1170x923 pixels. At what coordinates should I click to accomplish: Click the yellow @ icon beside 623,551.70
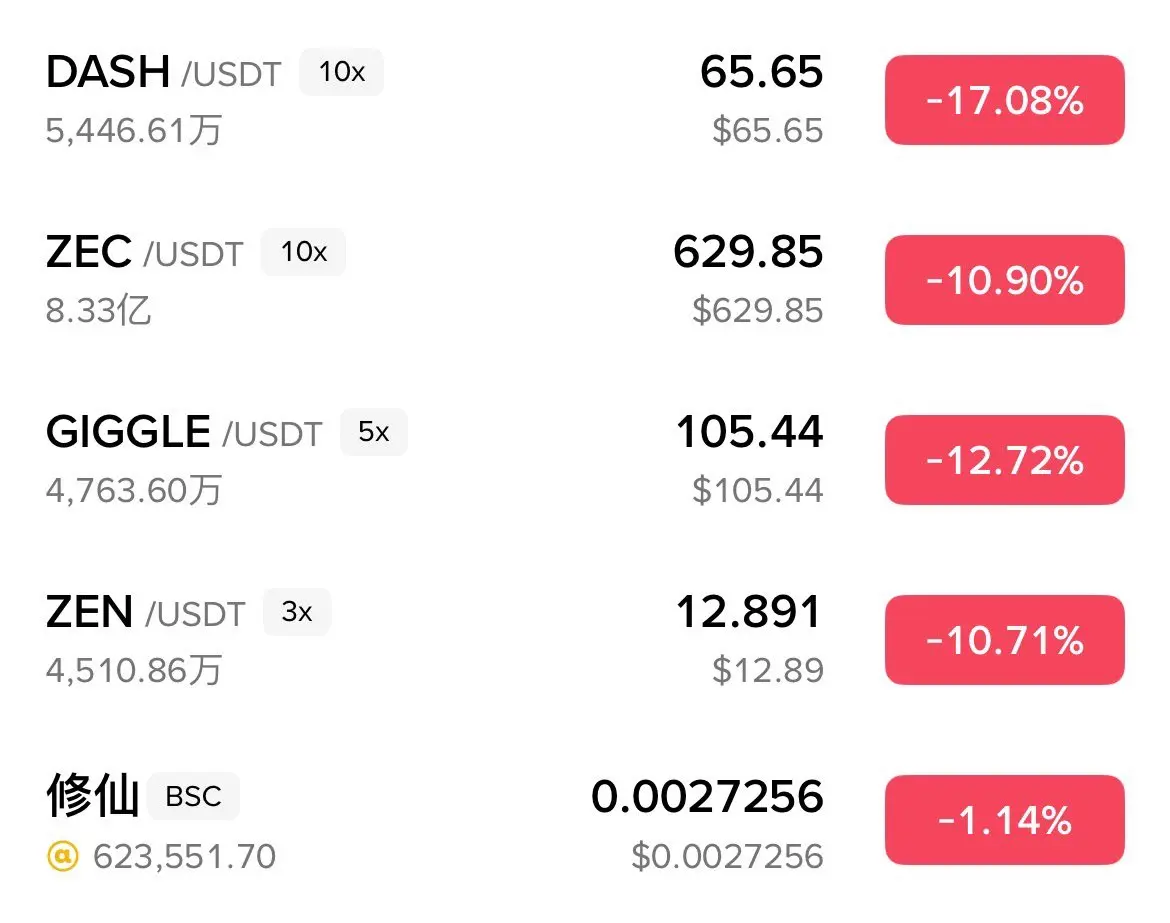pyautogui.click(x=63, y=856)
